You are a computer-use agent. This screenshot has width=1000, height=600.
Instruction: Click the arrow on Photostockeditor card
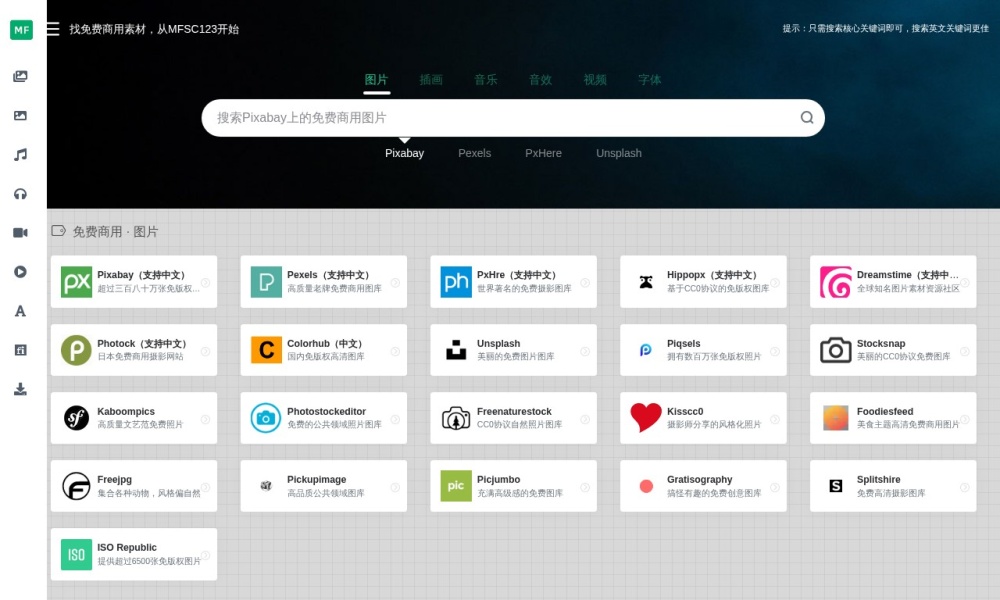point(395,419)
